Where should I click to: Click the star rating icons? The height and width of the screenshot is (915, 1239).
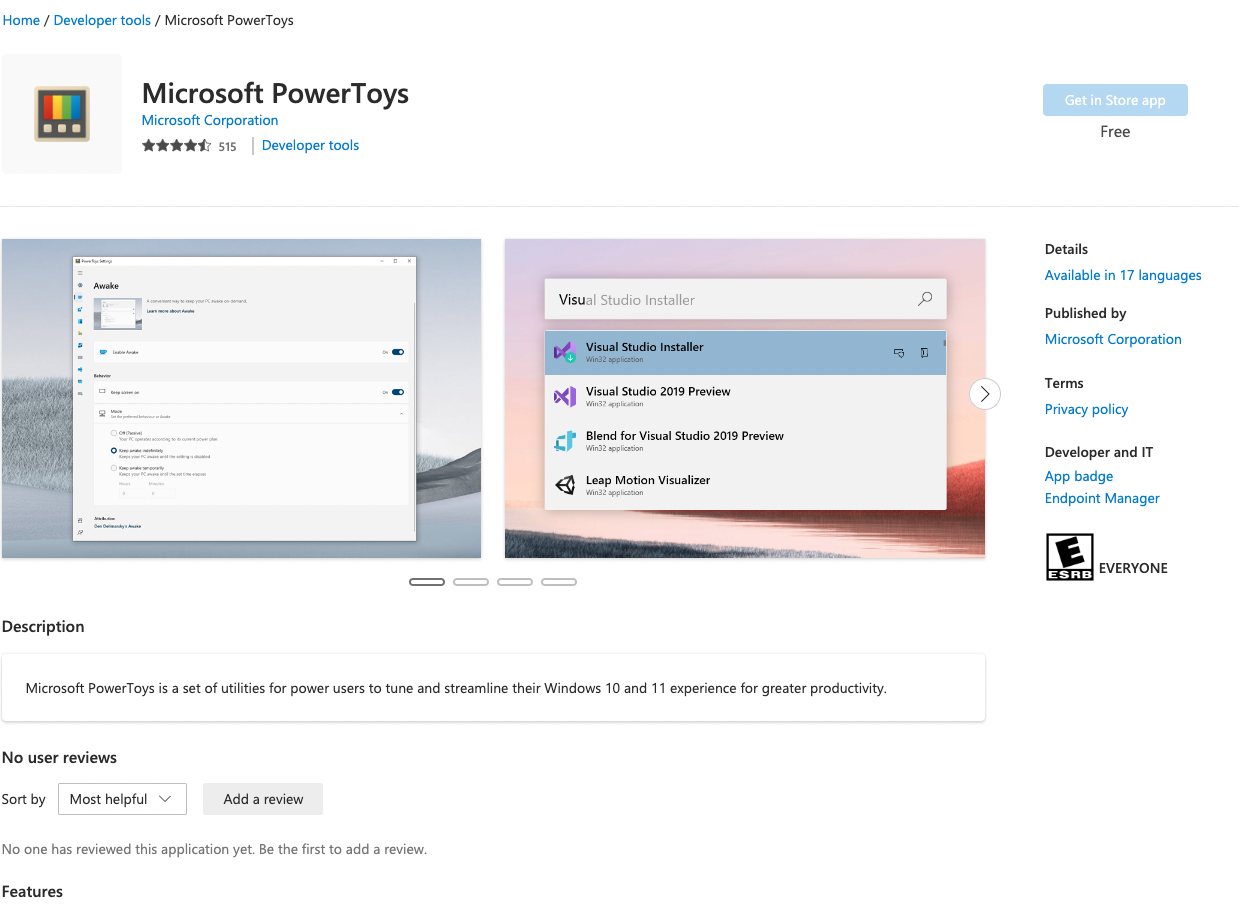coord(176,146)
